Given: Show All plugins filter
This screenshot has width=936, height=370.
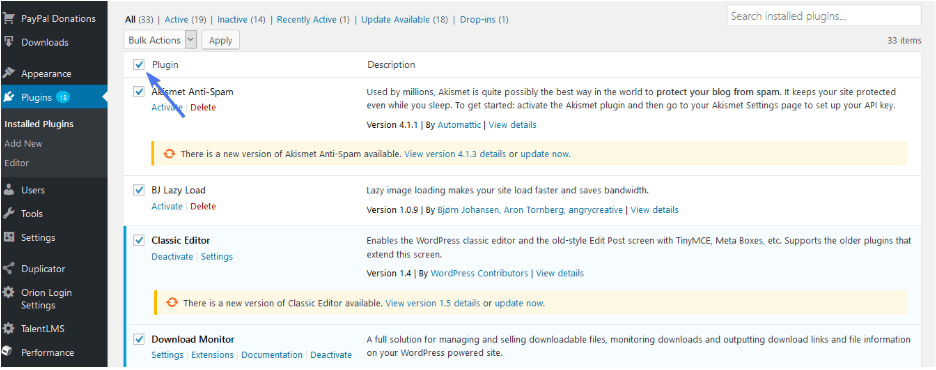Looking at the screenshot, I should pyautogui.click(x=130, y=20).
